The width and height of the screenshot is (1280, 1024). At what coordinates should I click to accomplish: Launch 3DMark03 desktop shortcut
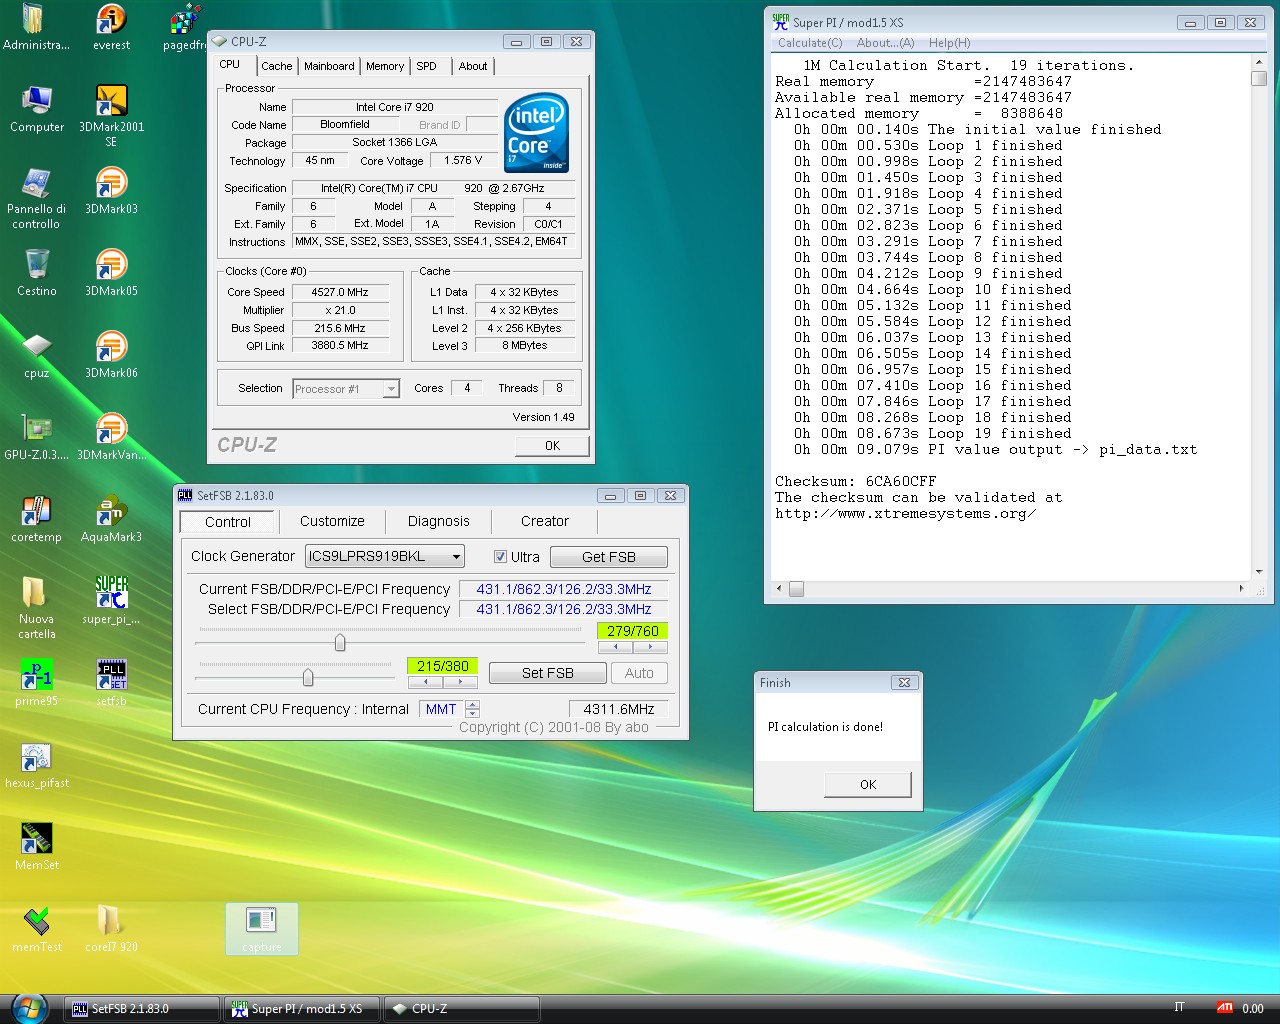point(111,191)
